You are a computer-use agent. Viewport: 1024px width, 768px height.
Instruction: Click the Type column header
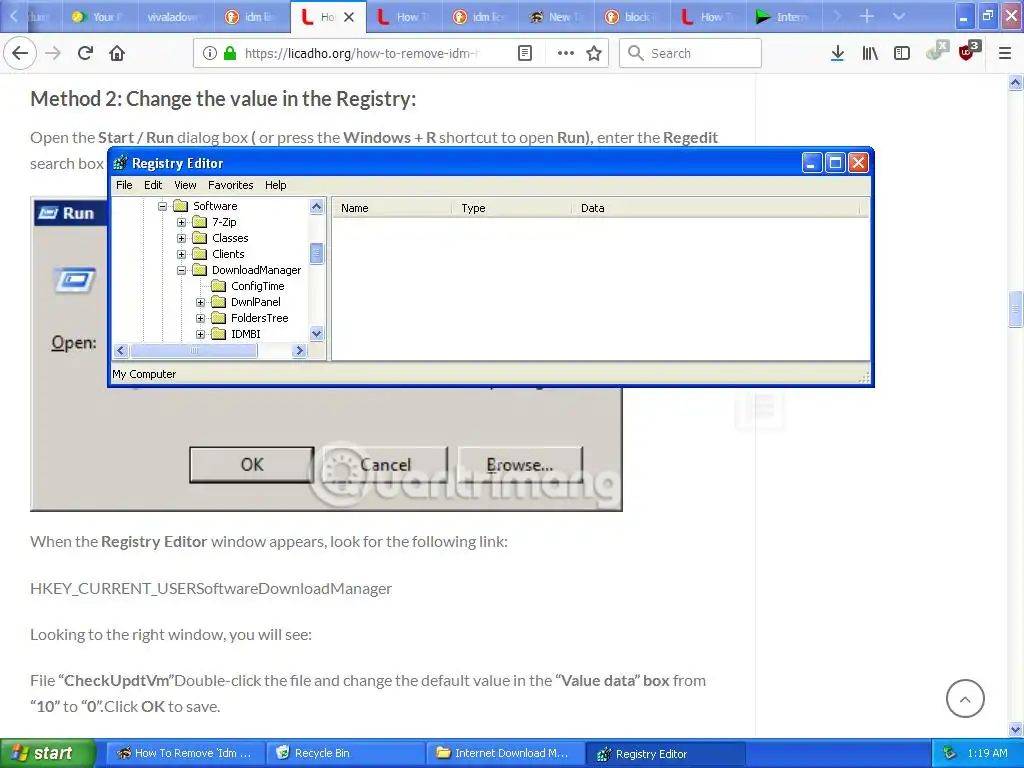(512, 208)
